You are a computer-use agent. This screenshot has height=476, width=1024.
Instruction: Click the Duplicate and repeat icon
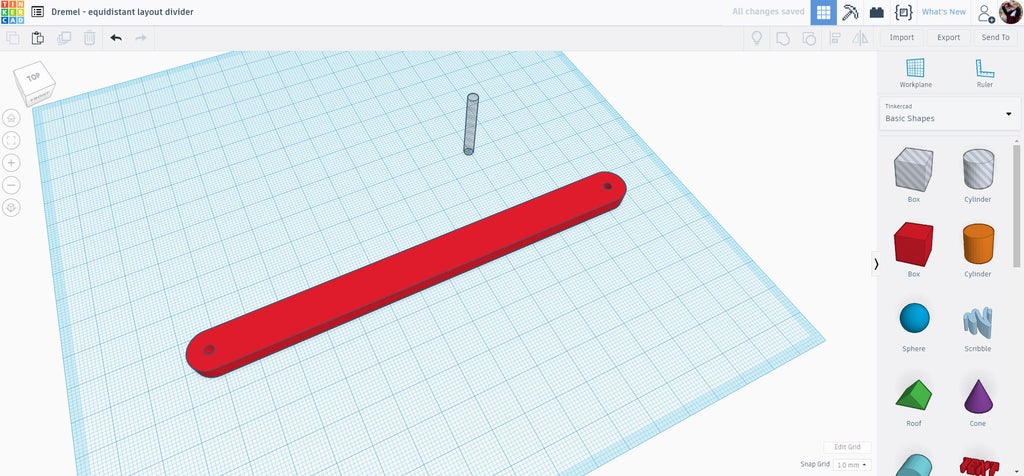[x=64, y=38]
